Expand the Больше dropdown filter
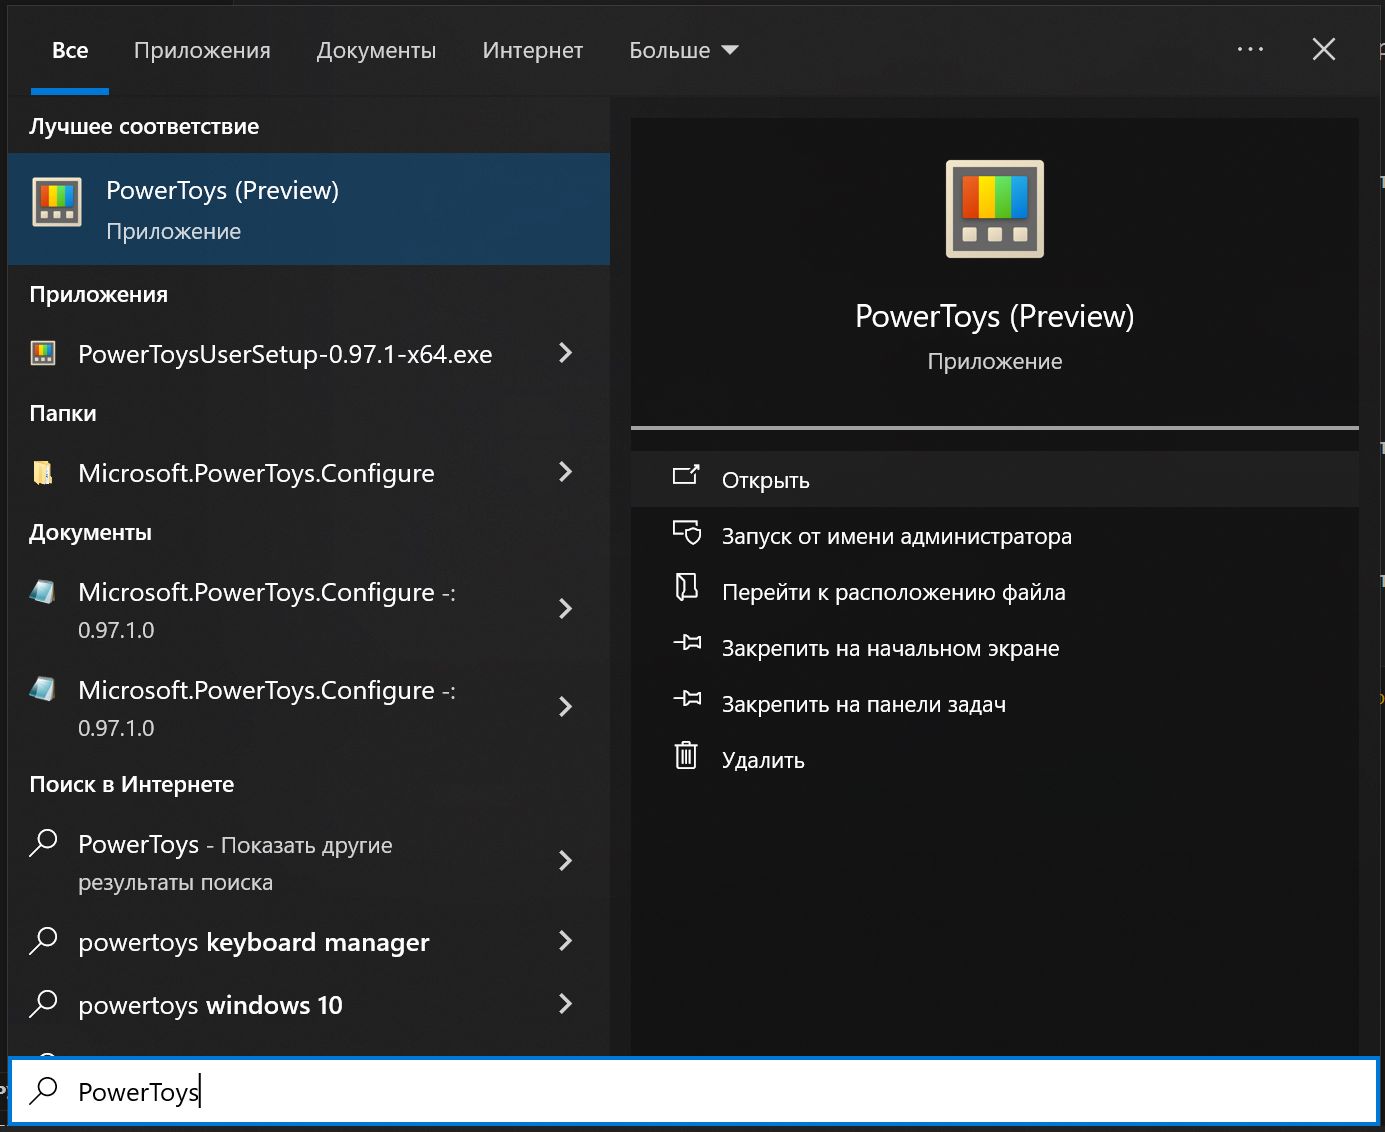Screen dimensions: 1385x1132 [x=683, y=50]
